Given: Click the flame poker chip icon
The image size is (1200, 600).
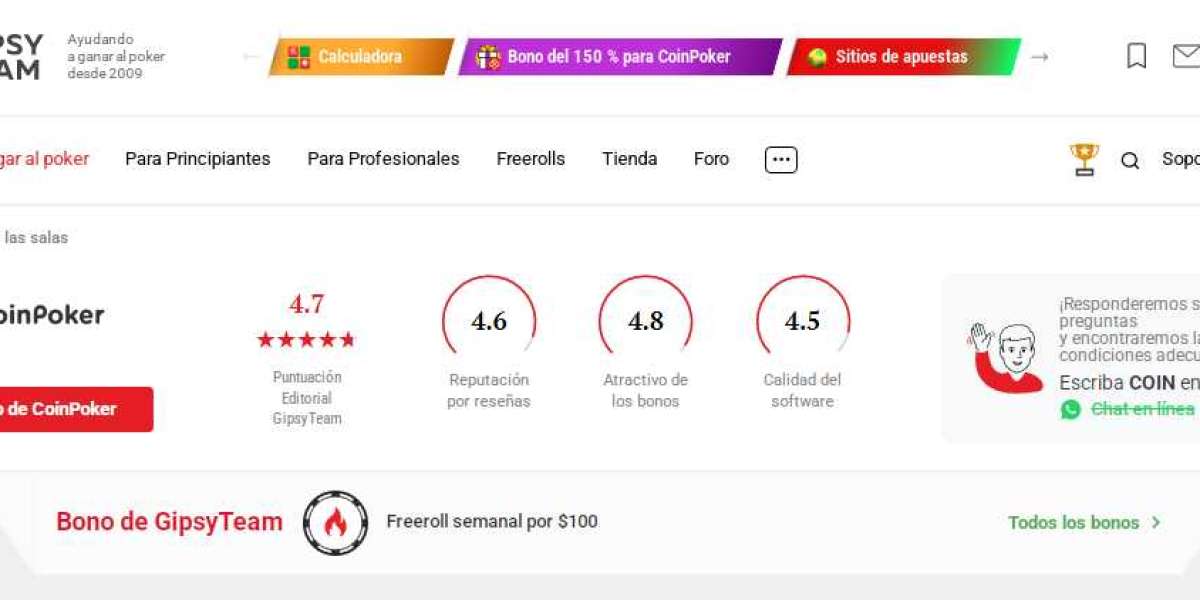Looking at the screenshot, I should pos(335,522).
